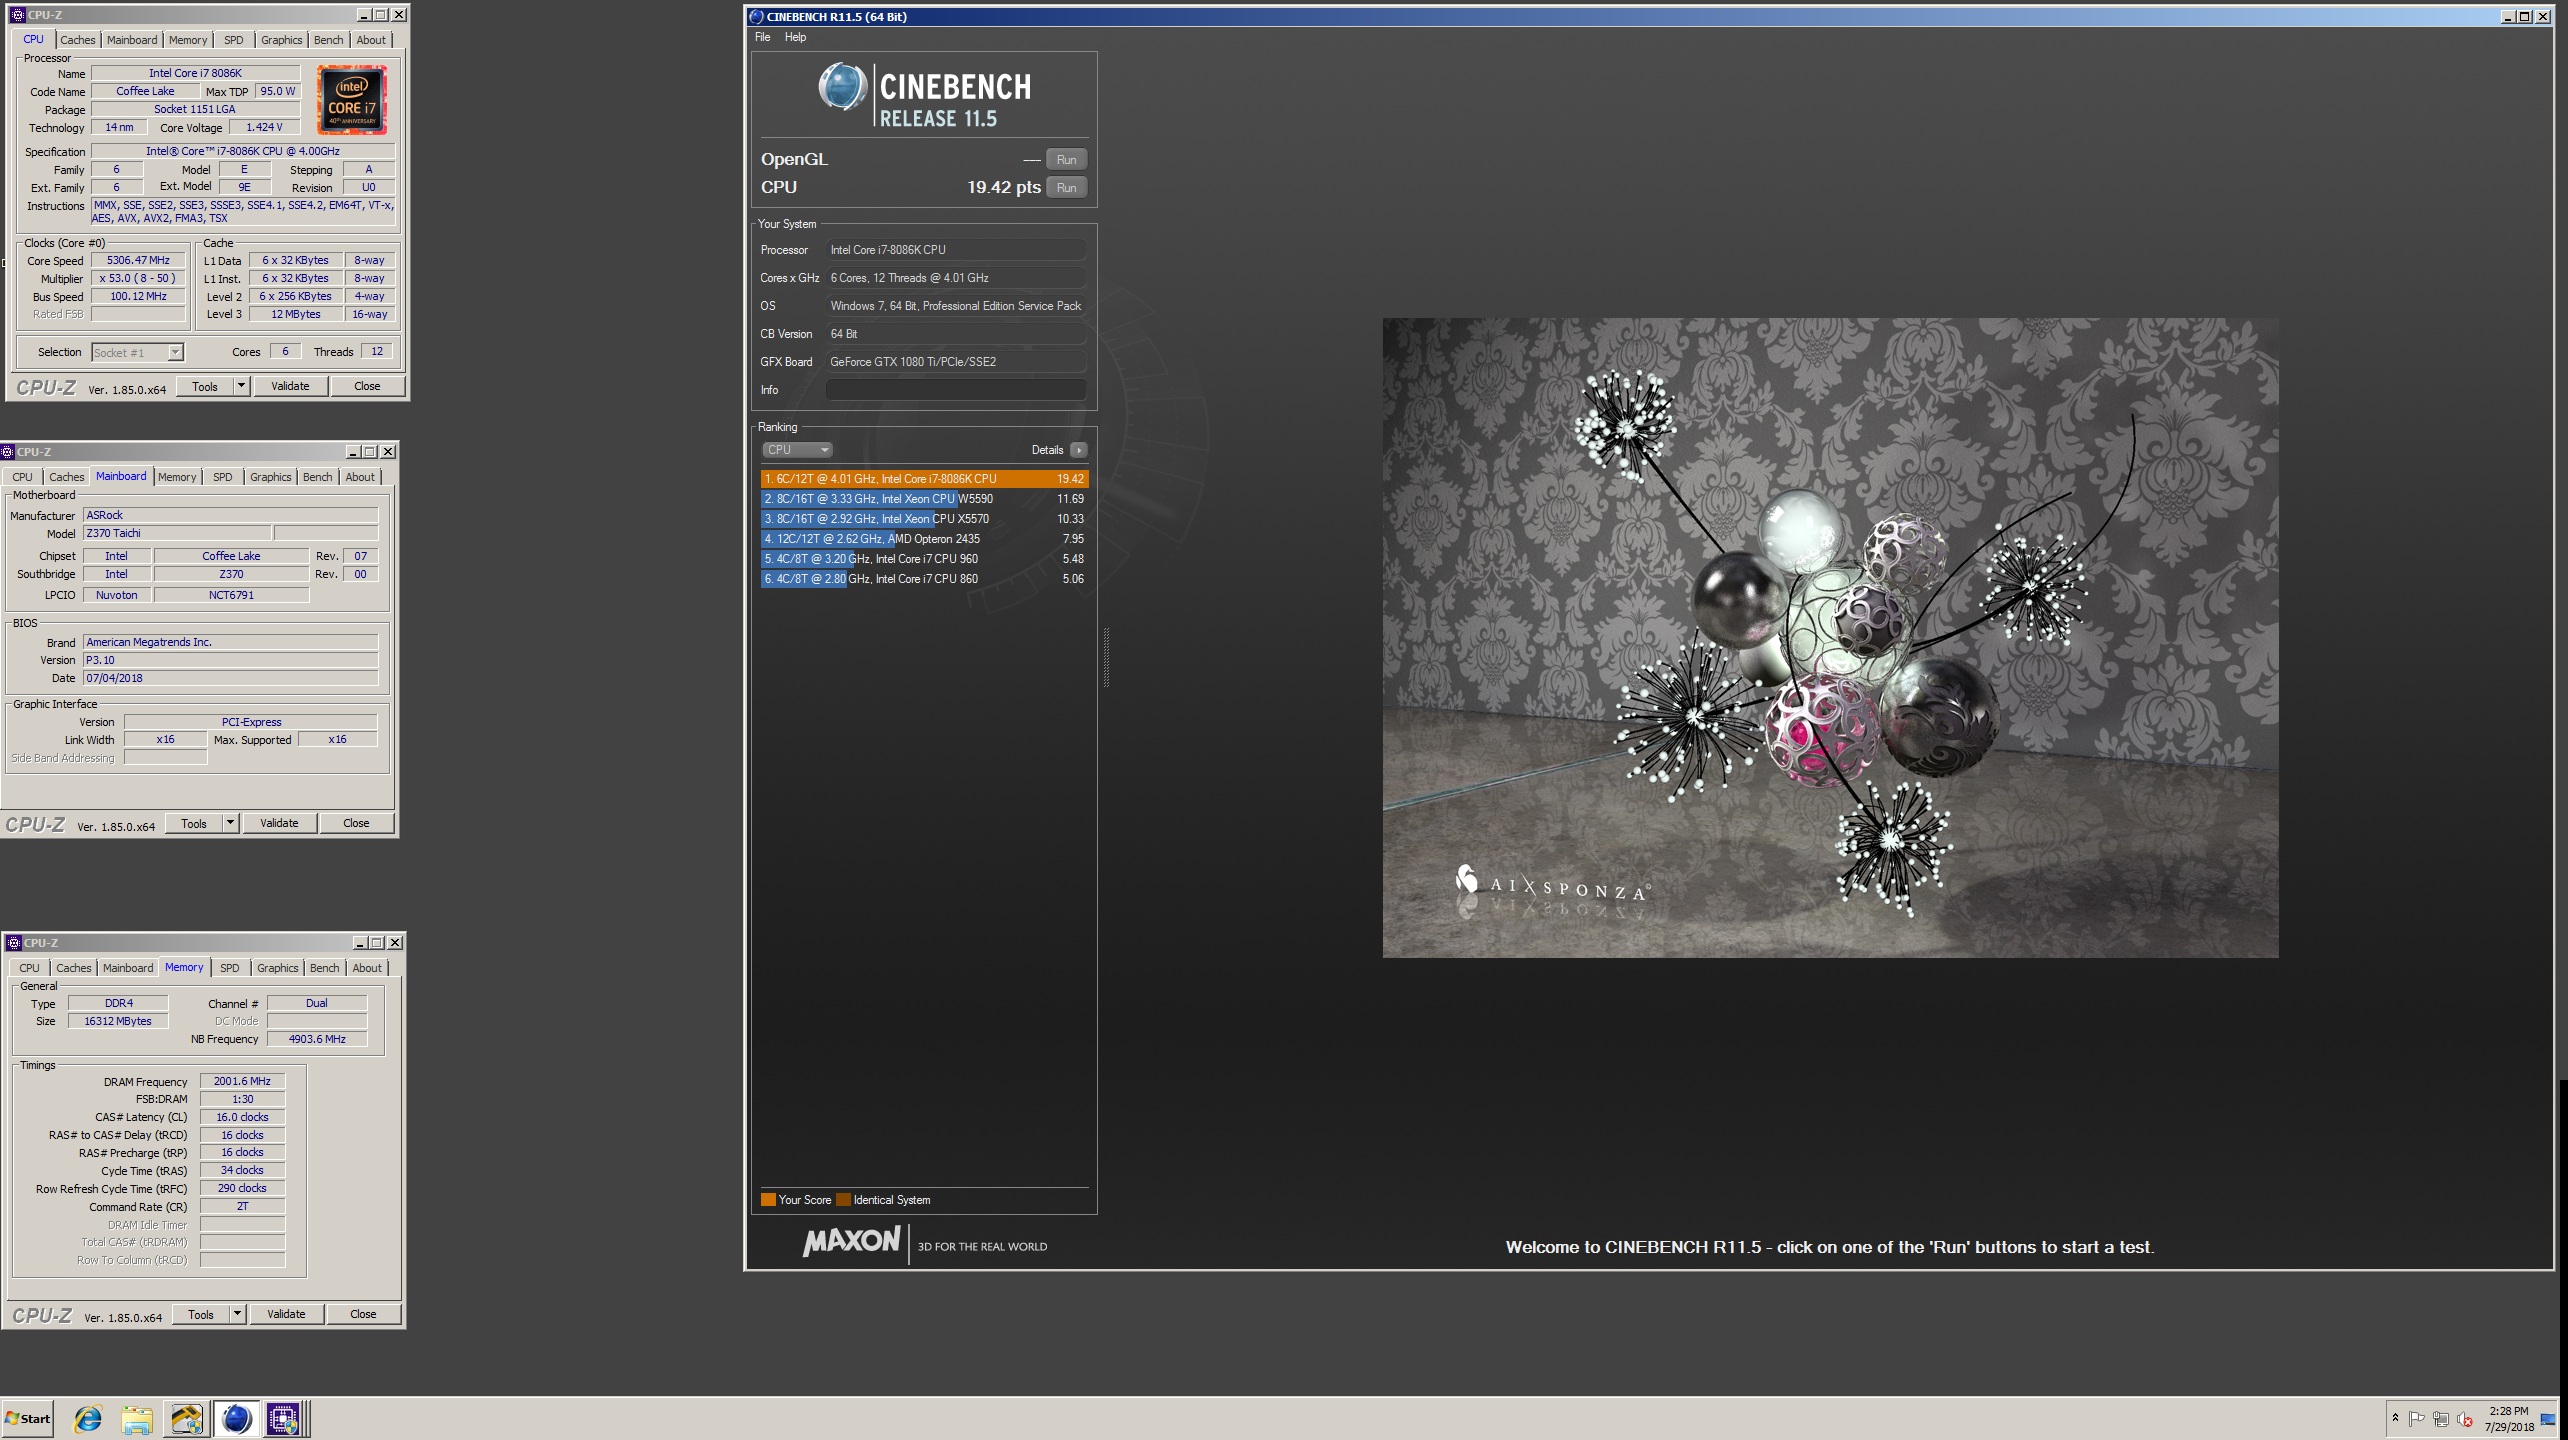Open Tools dropdown arrow in Memory CPU-Z window
The width and height of the screenshot is (2568, 1440).
[237, 1314]
